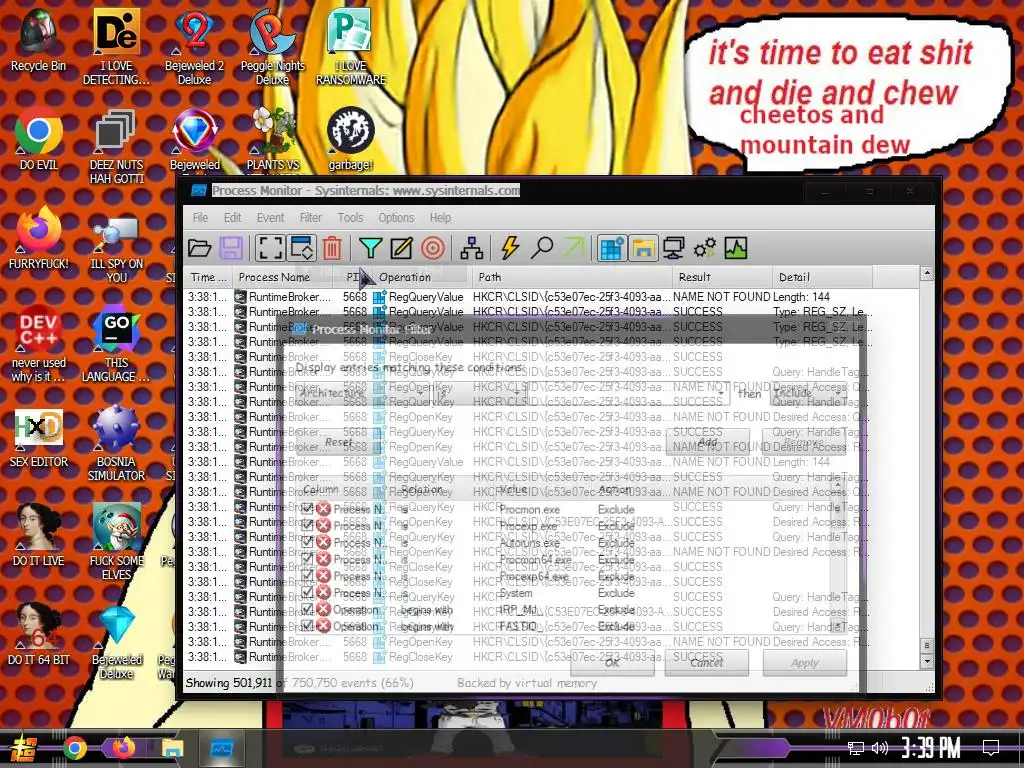The width and height of the screenshot is (1024, 768).
Task: Click the magnifier Find toolbar icon
Action: tap(542, 248)
